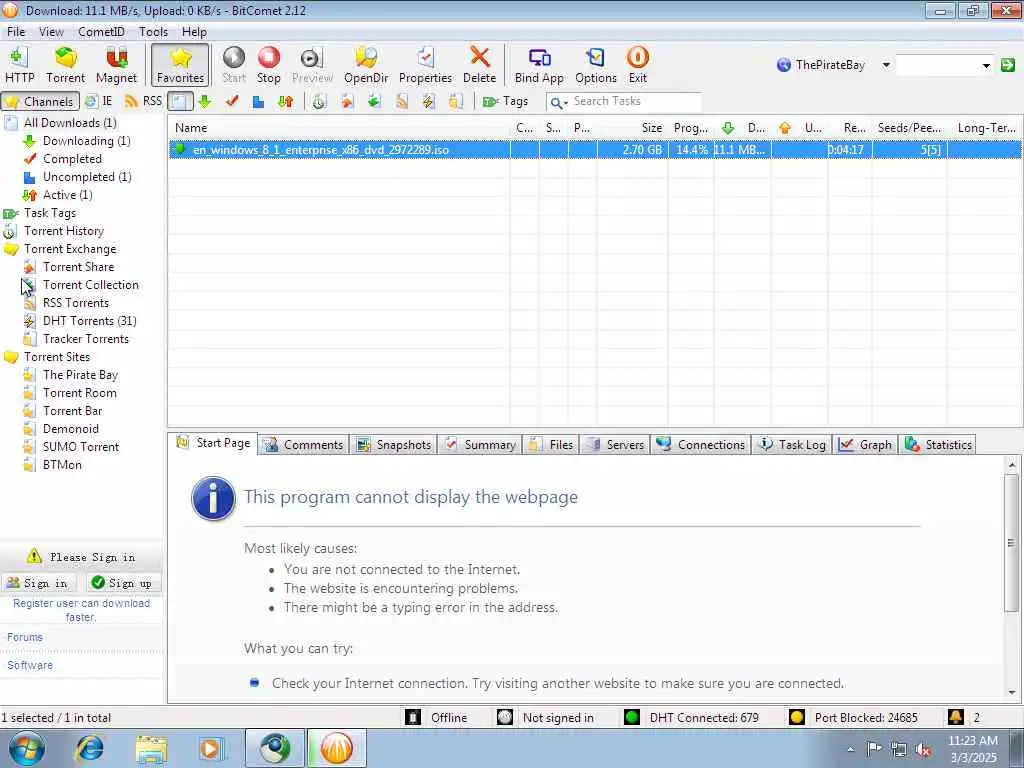Open the download directory with OpenDir
This screenshot has height=768, width=1024.
366,65
